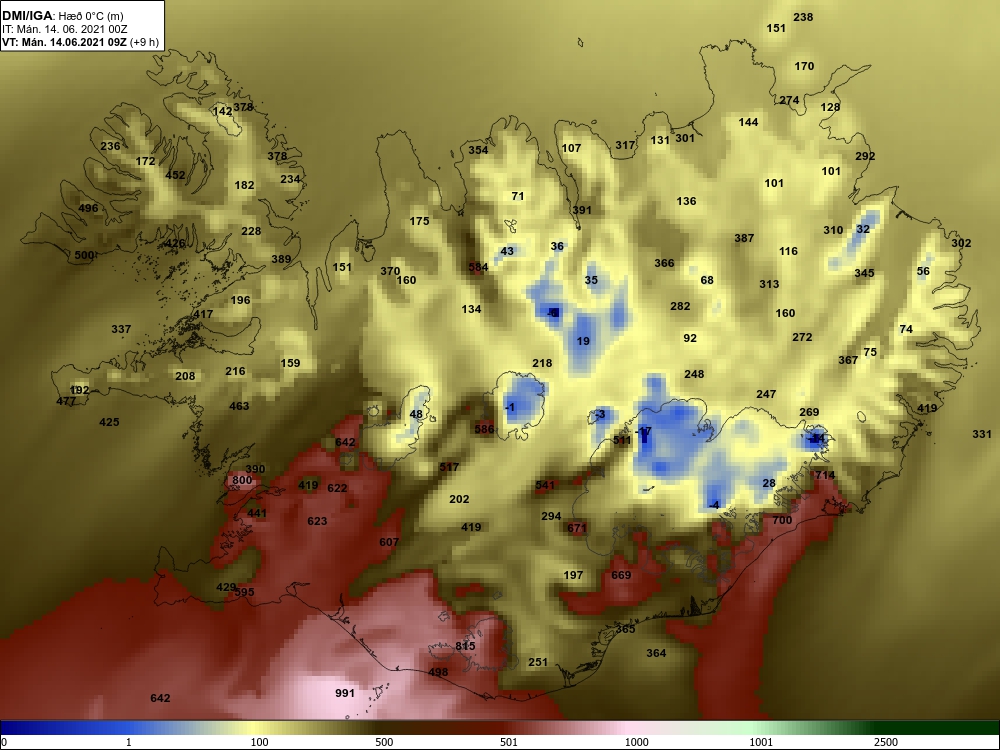
Task: Click the -17 value on the glacier
Action: (643, 432)
